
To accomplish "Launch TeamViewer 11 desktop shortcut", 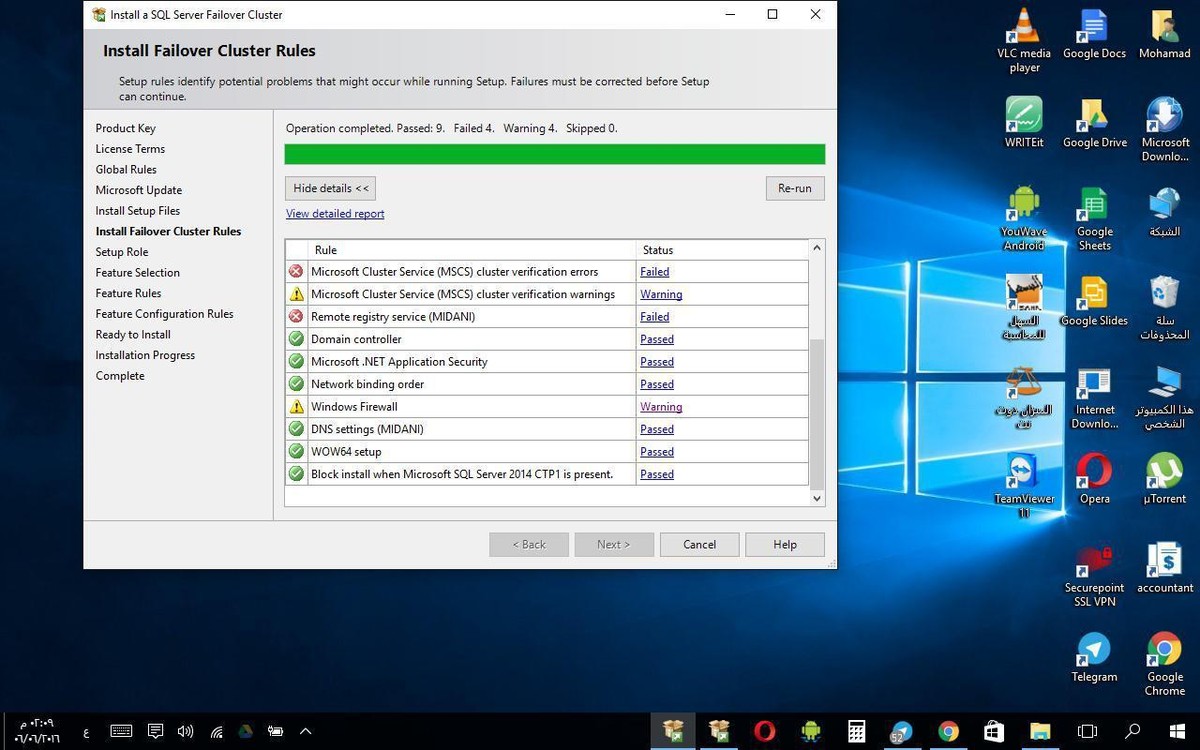I will [1024, 485].
